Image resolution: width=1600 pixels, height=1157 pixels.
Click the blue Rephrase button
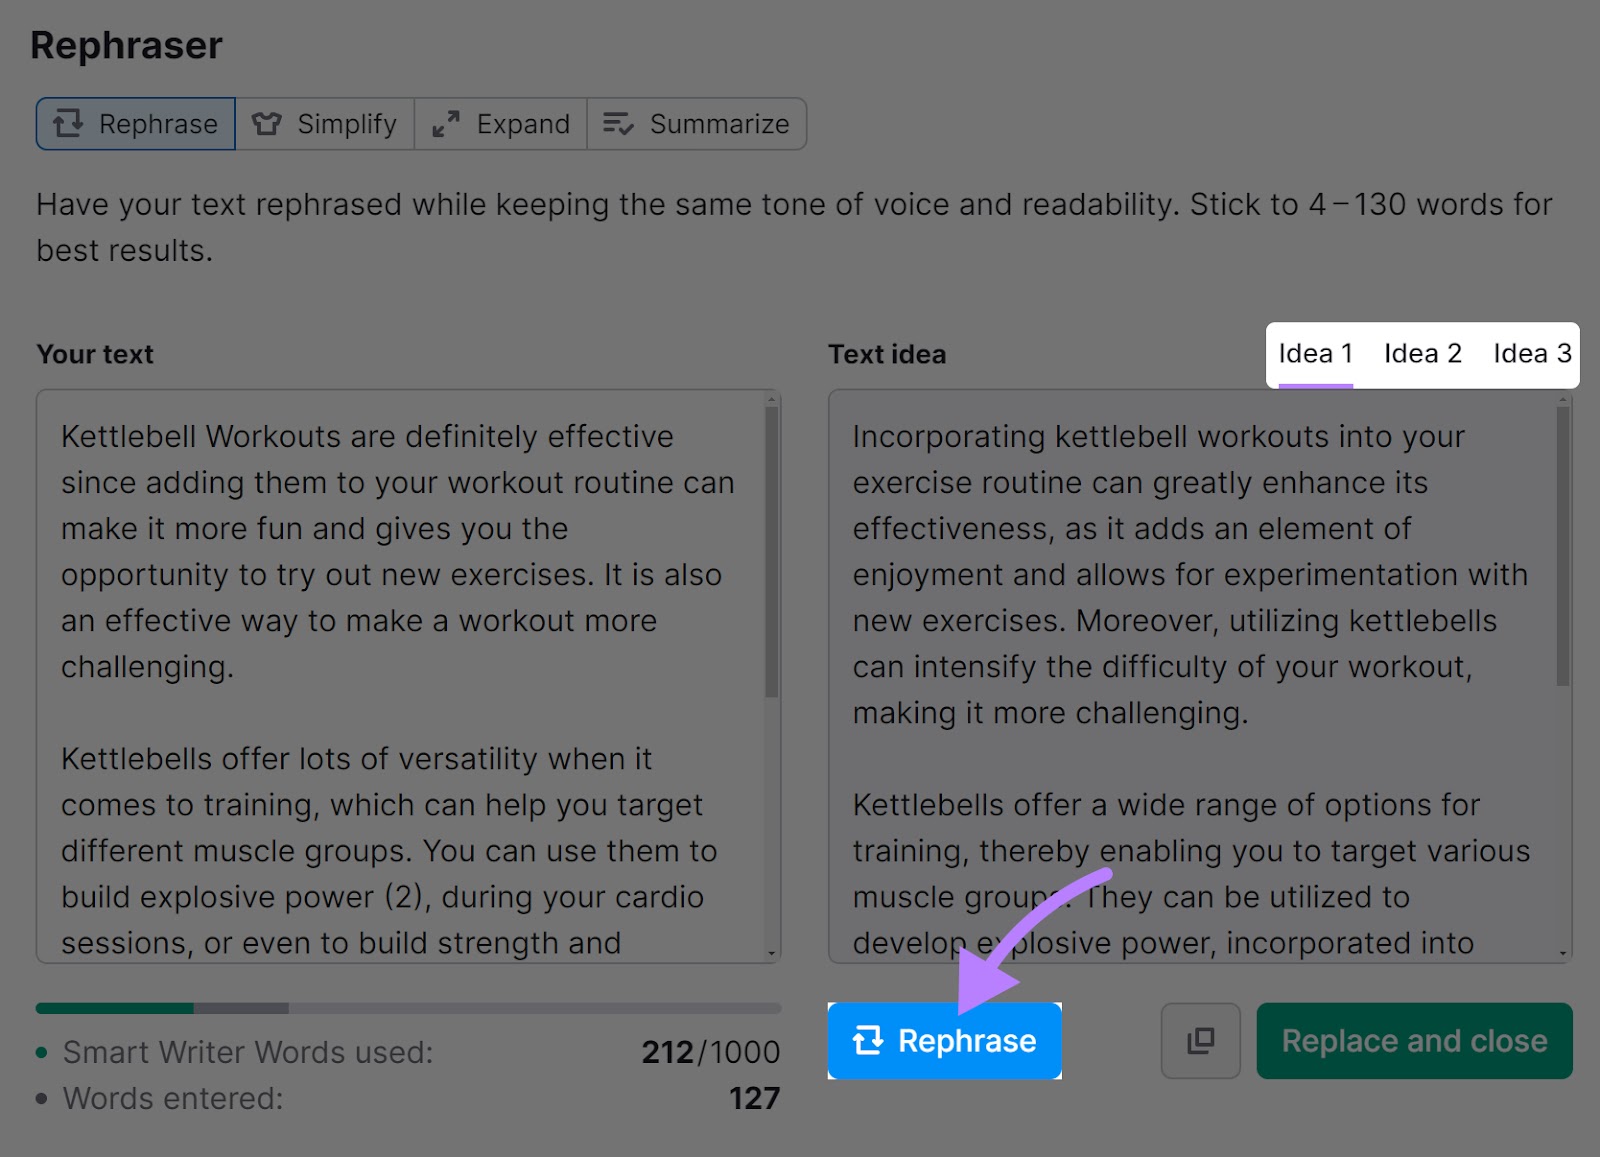pyautogui.click(x=944, y=1040)
